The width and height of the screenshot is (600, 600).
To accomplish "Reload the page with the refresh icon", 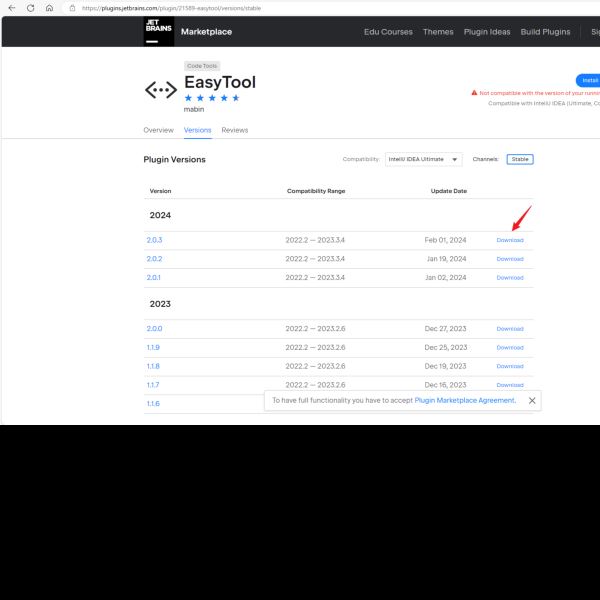I will tap(30, 8).
